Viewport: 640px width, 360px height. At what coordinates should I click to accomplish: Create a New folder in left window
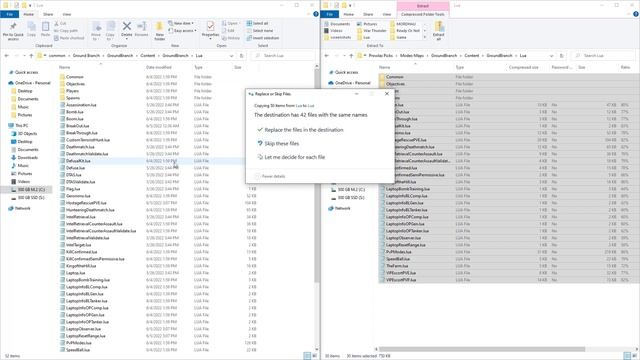pyautogui.click(x=160, y=31)
